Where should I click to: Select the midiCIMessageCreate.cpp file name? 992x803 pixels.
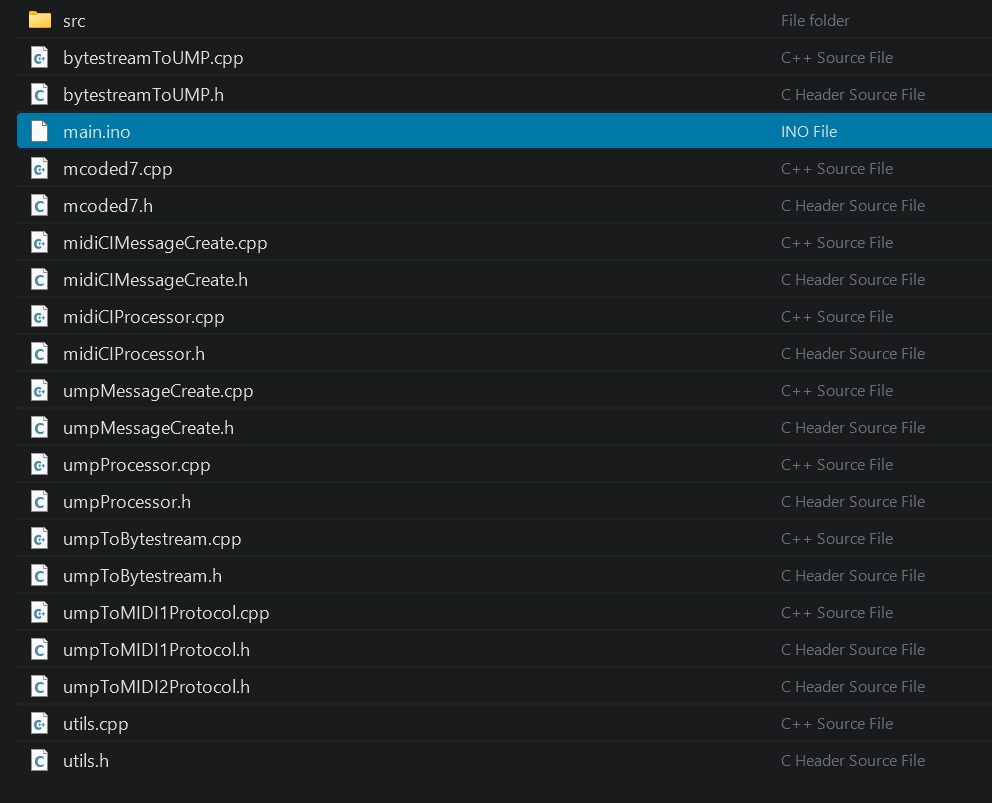165,243
